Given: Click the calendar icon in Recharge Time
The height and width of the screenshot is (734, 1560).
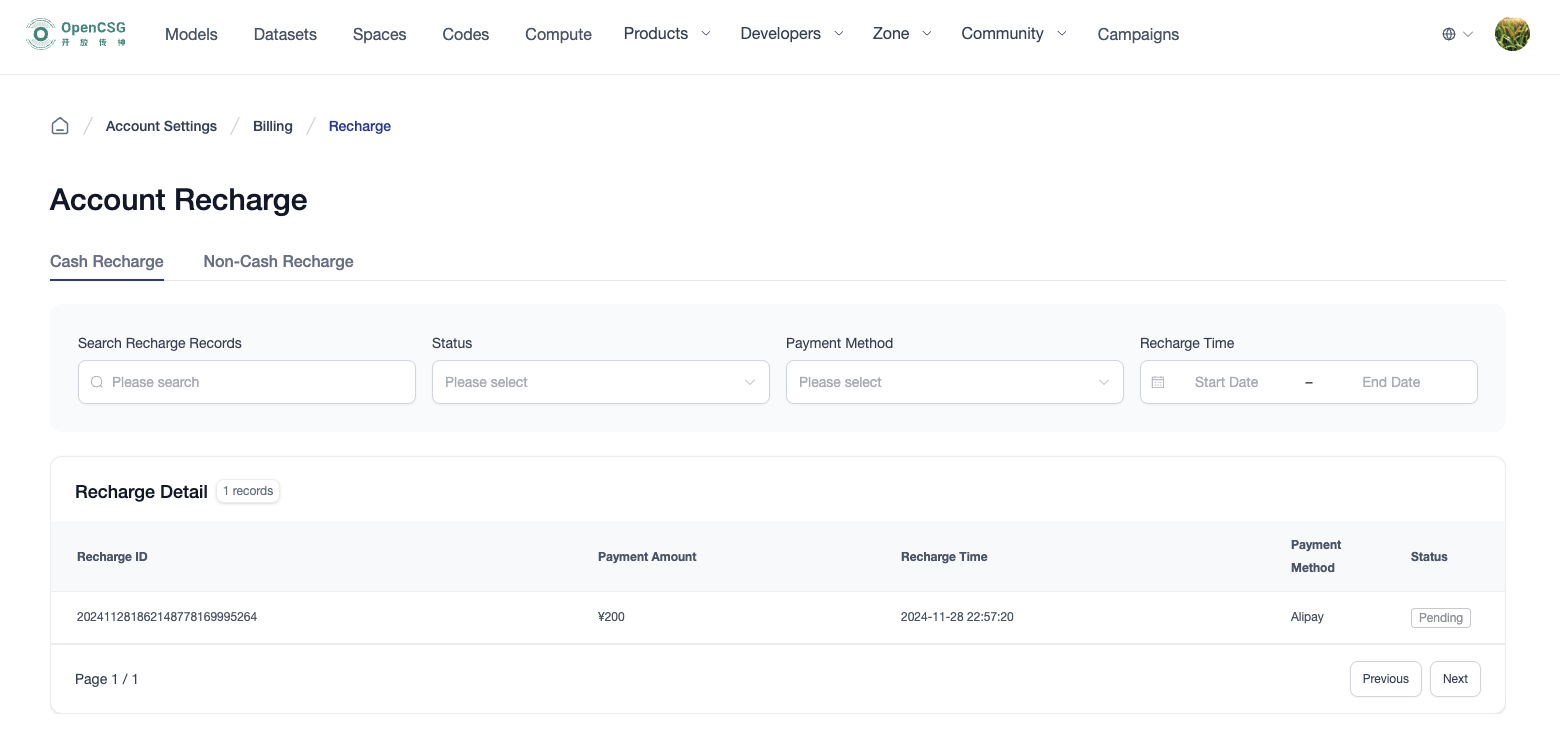Looking at the screenshot, I should pyautogui.click(x=1158, y=382).
